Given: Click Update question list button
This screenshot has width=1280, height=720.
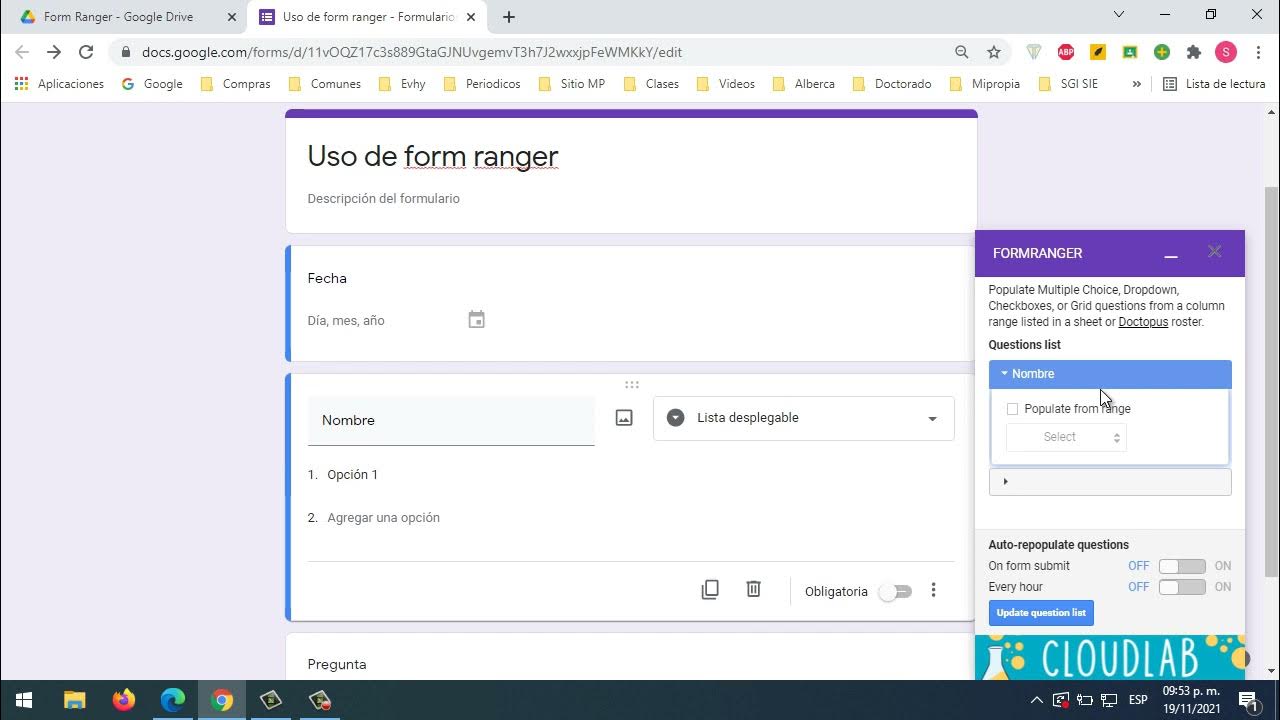Looking at the screenshot, I should coord(1041,613).
